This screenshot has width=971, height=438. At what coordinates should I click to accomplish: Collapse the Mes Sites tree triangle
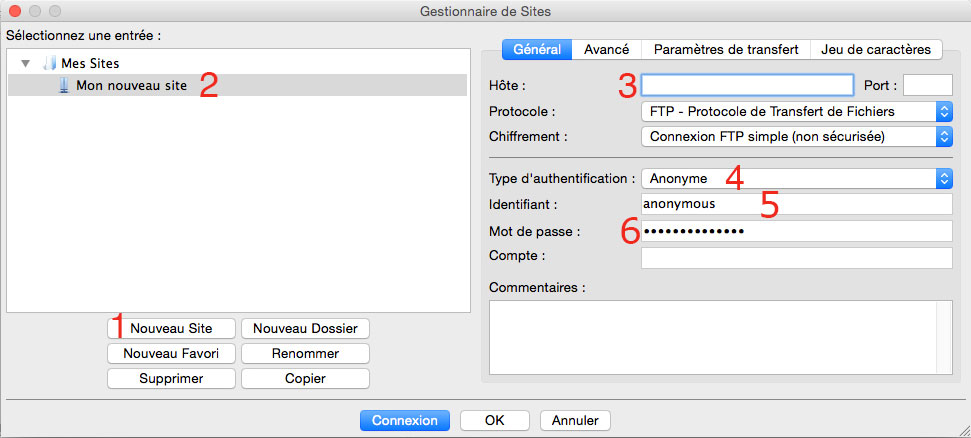pyautogui.click(x=25, y=63)
